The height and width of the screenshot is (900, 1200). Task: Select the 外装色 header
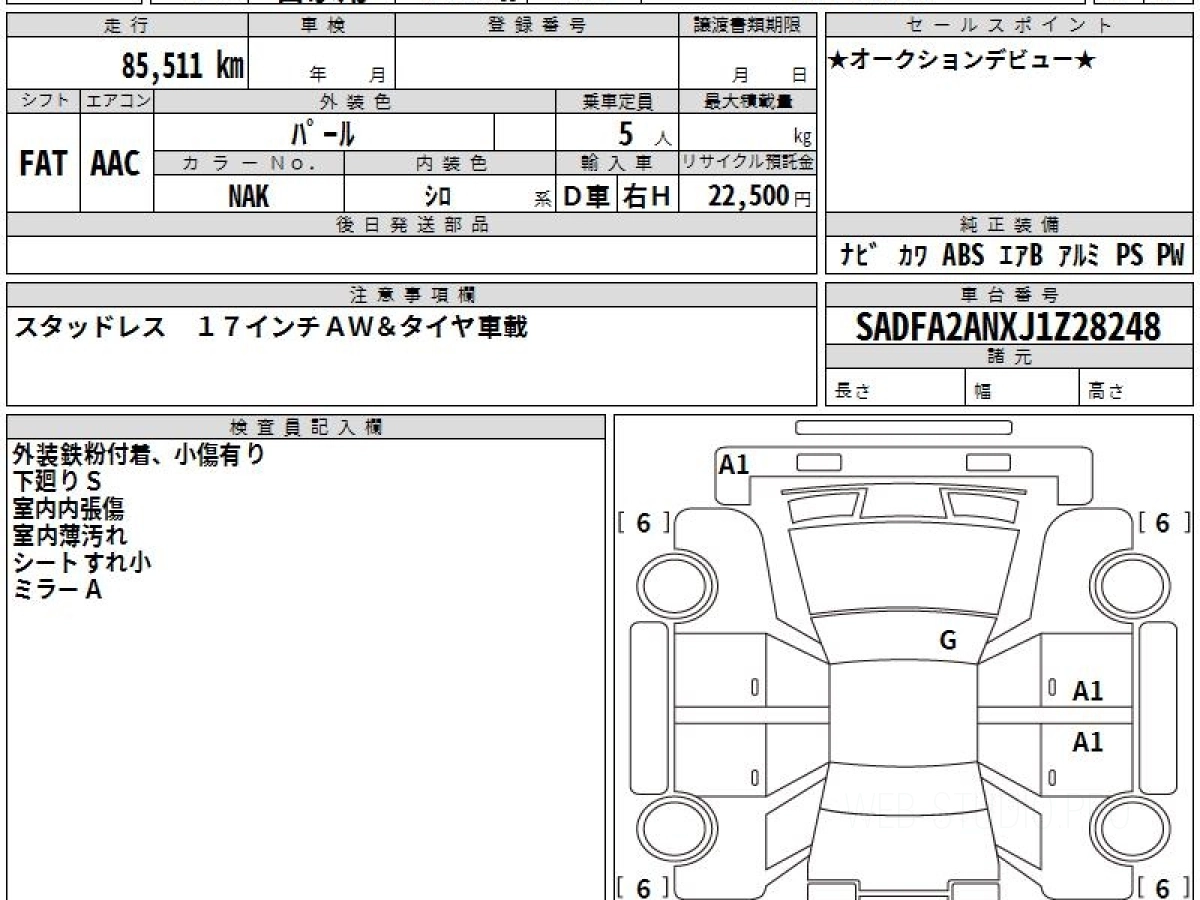(x=355, y=101)
